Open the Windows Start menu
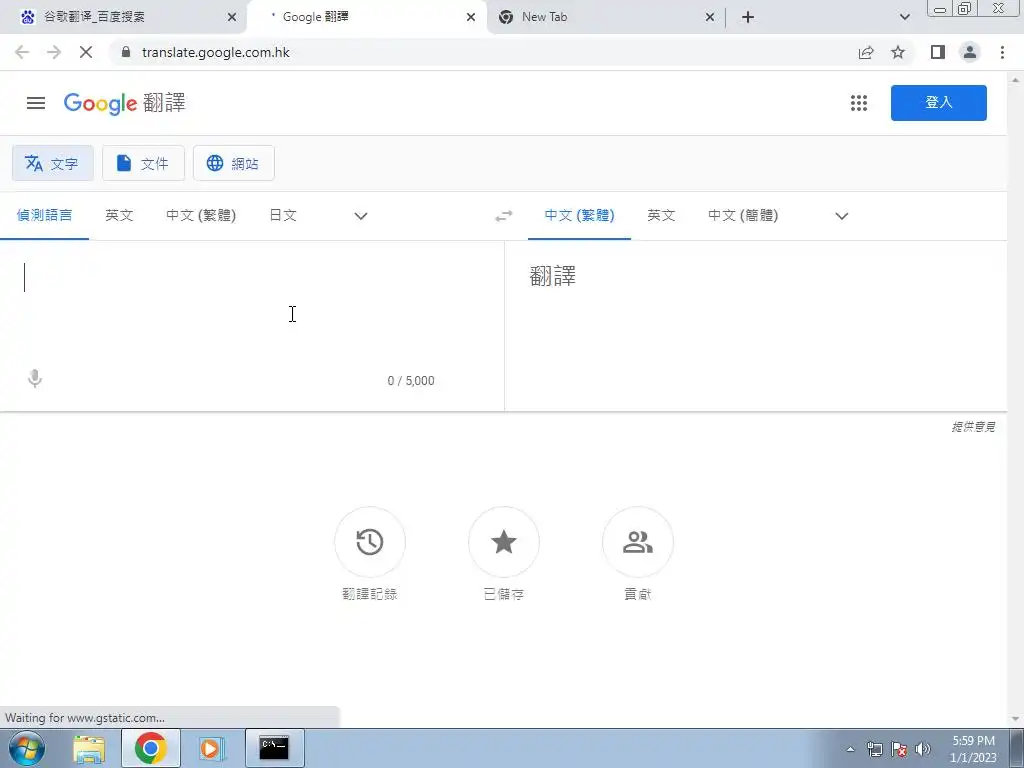1024x768 pixels. 27,748
